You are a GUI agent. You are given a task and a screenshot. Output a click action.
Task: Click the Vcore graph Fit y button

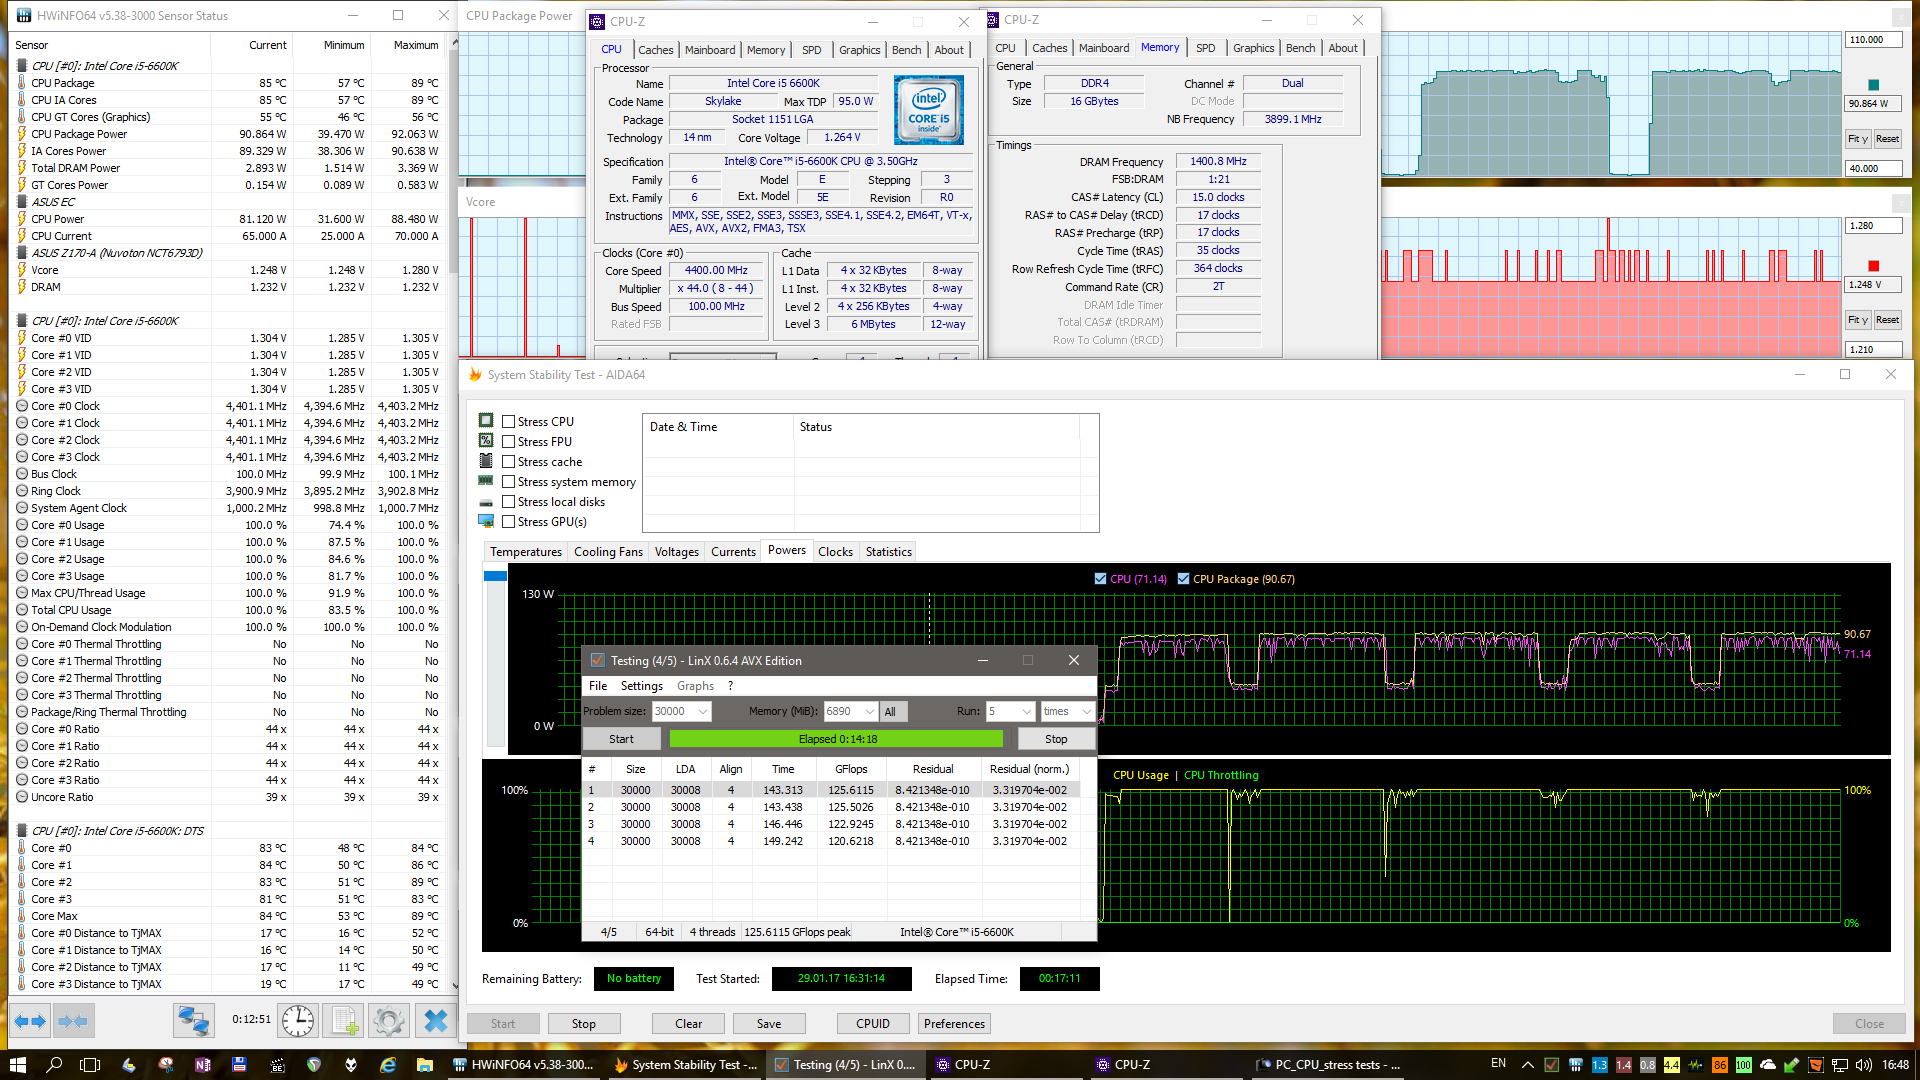pos(1857,320)
